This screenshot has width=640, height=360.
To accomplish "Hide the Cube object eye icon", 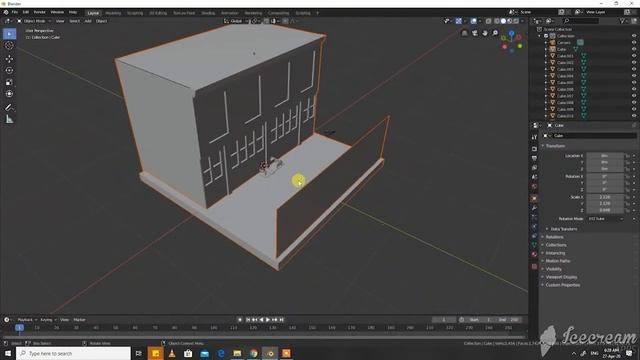I will point(634,49).
